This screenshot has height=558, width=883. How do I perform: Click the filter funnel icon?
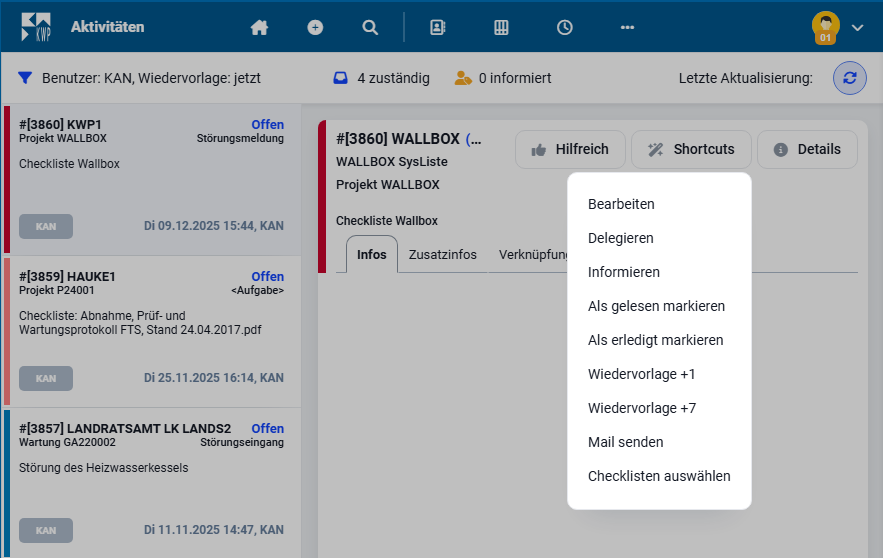(x=25, y=78)
